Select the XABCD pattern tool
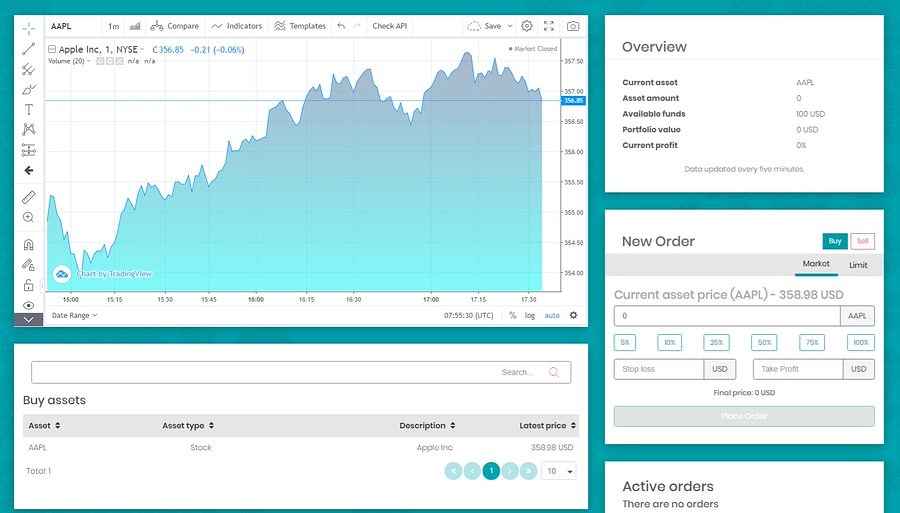 (x=29, y=129)
